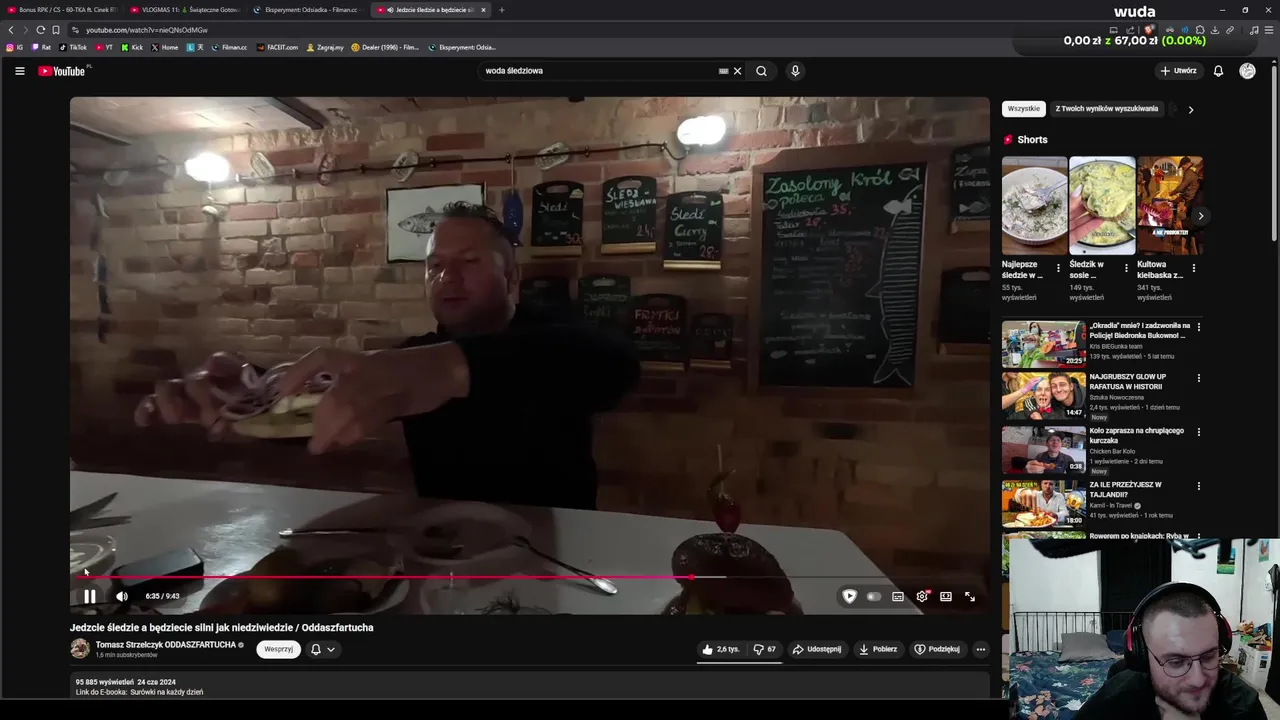Switch to Bonus RPK / CS browser tab

click(63, 10)
